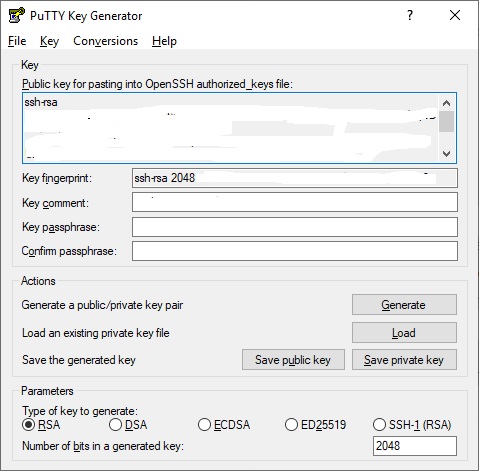
Task: Click the PuTTY key generator title icon
Action: (x=16, y=15)
